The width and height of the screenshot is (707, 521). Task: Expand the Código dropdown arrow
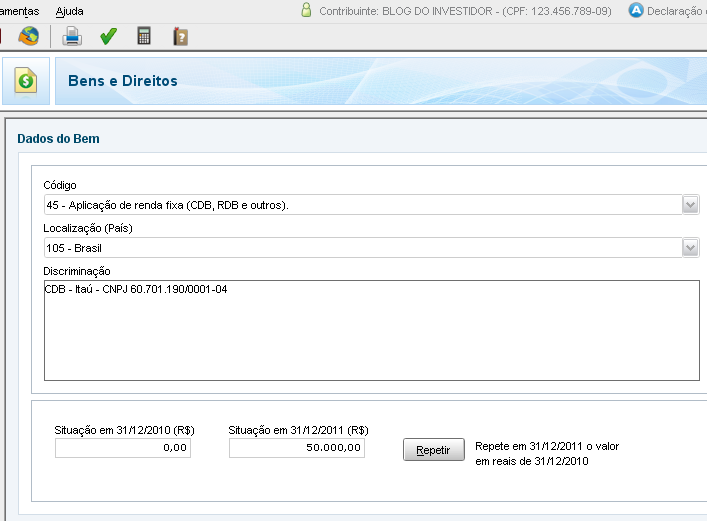pyautogui.click(x=690, y=205)
